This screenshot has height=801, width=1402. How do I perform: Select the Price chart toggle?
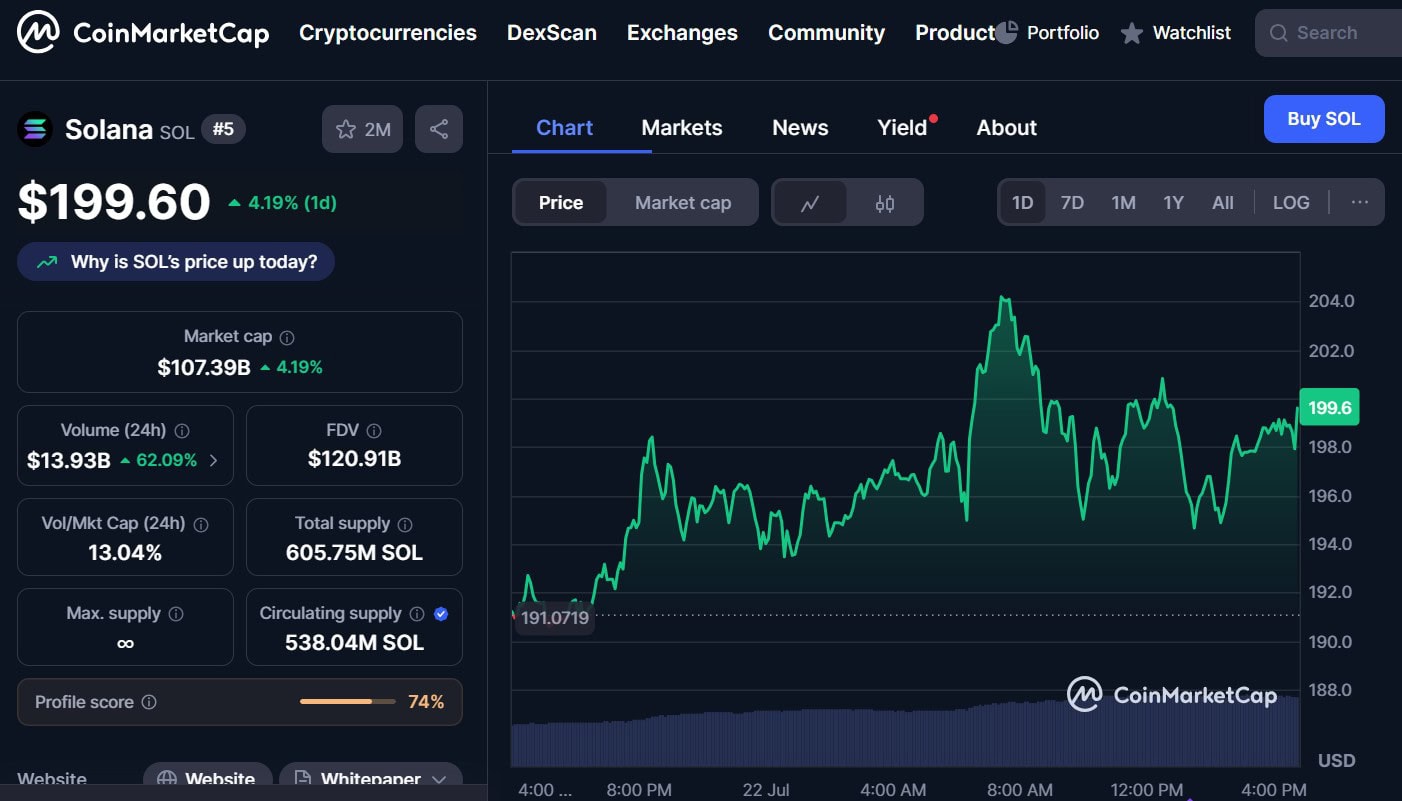pyautogui.click(x=560, y=203)
